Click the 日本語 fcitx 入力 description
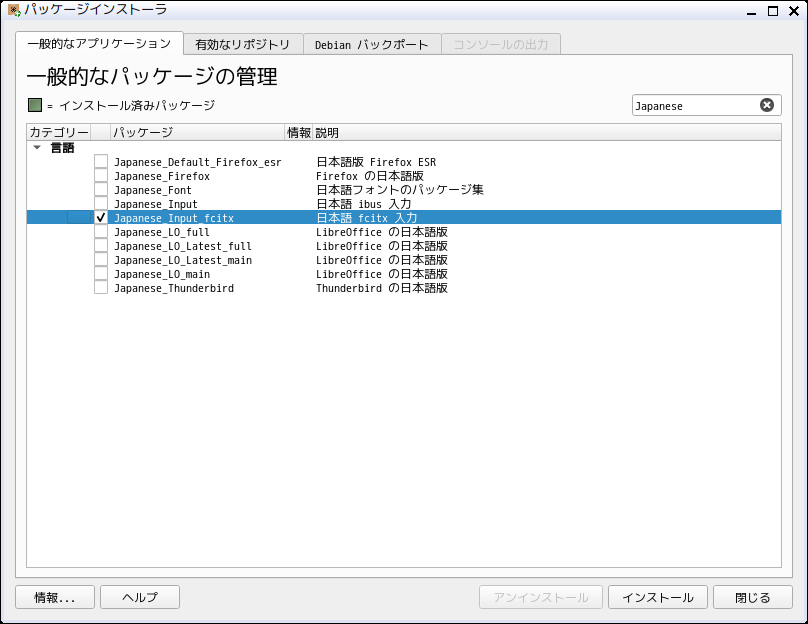The image size is (808, 624). (x=366, y=217)
